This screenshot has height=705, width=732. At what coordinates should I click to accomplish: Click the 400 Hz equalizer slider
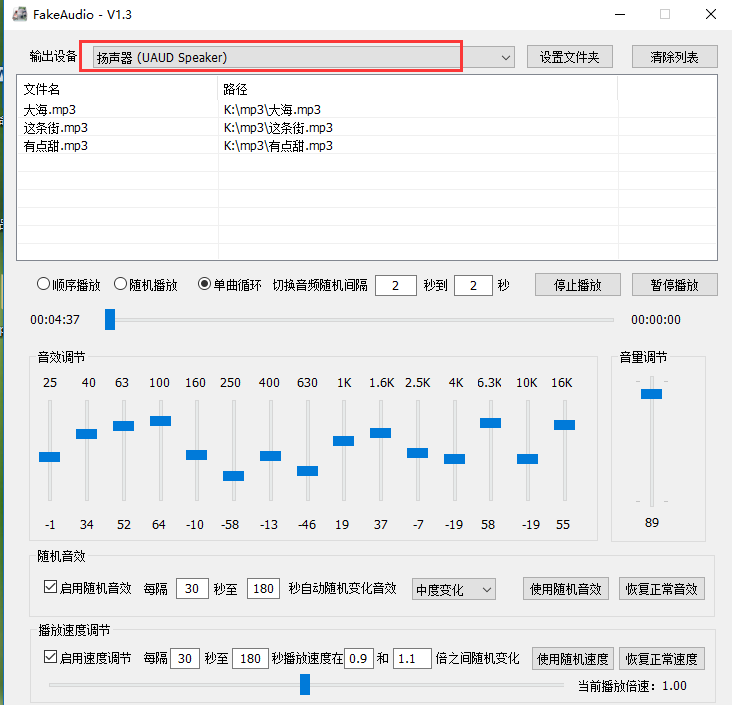pyautogui.click(x=270, y=456)
